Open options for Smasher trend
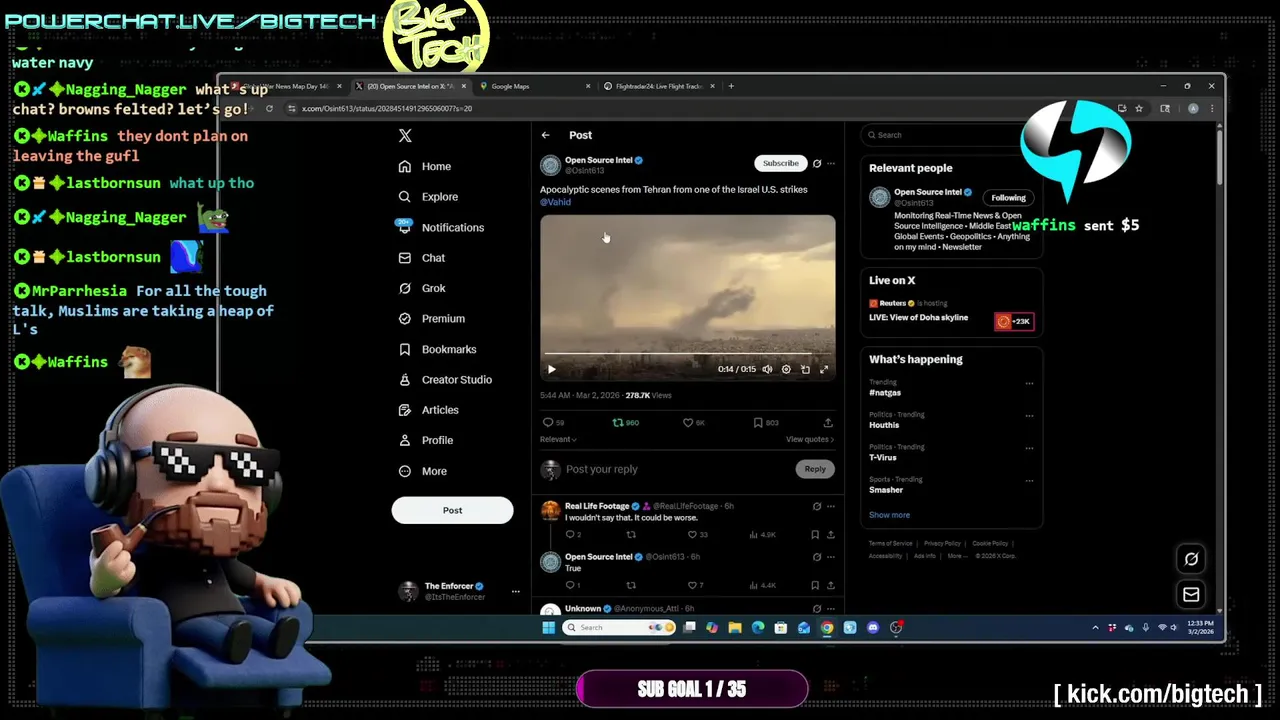 (1029, 481)
